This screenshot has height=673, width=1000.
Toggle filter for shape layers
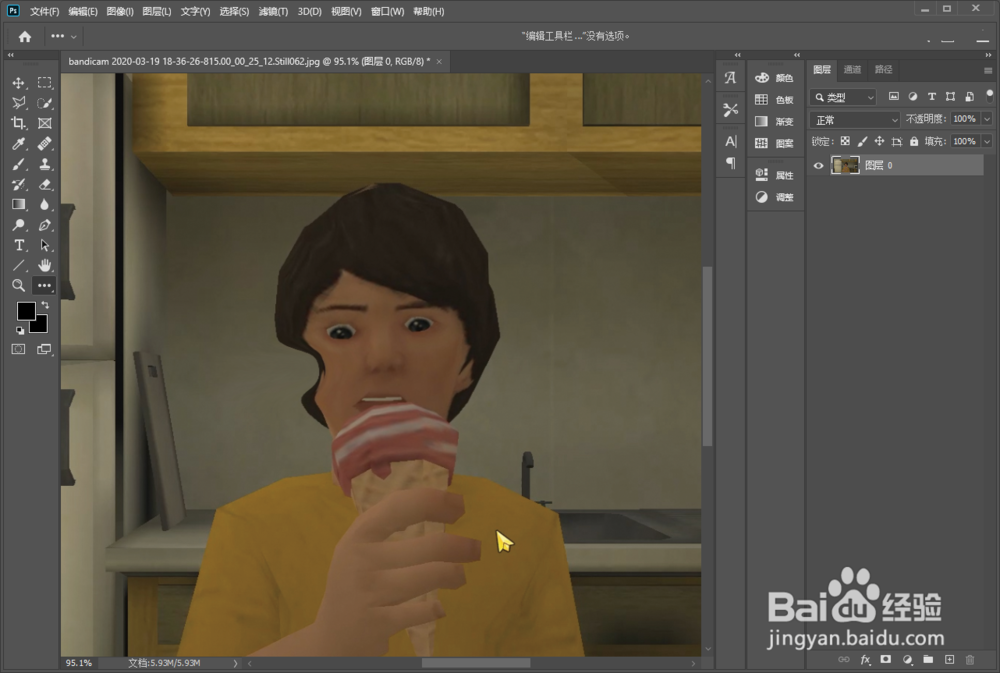coord(950,96)
